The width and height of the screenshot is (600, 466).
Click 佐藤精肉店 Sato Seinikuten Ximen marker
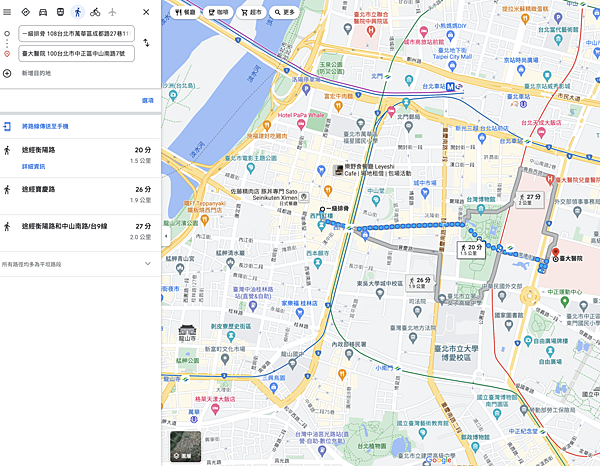point(303,197)
